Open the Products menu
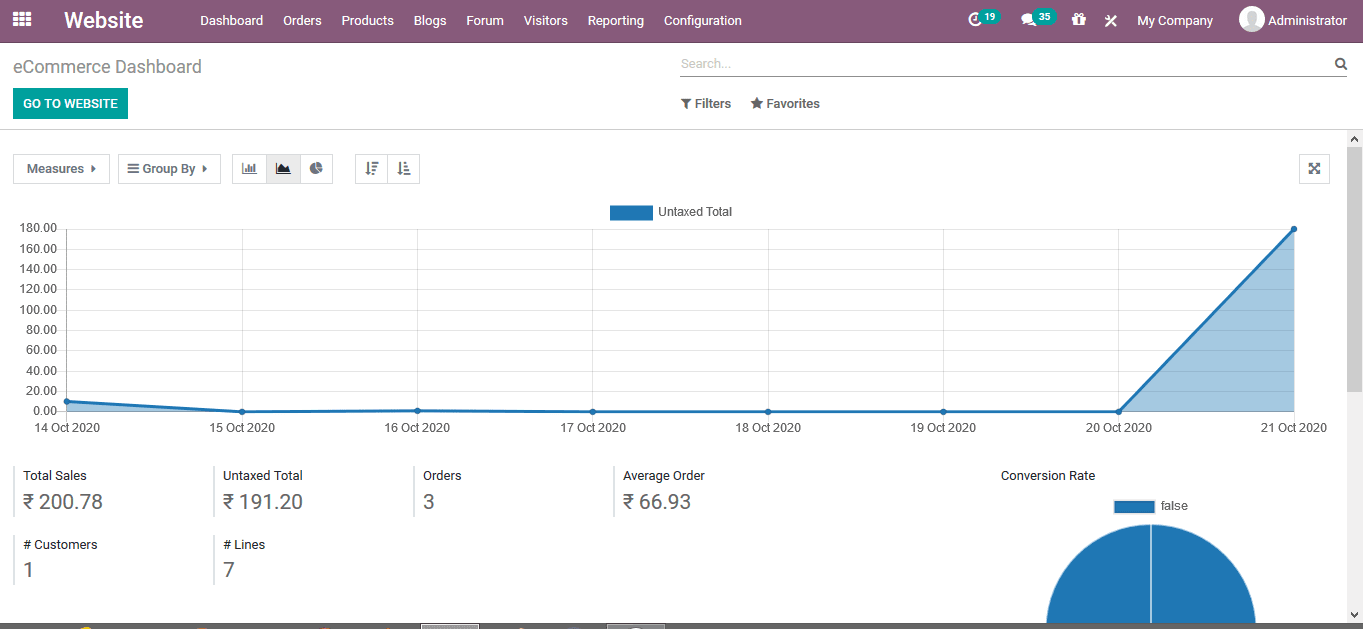Viewport: 1363px width, 629px height. coord(368,20)
